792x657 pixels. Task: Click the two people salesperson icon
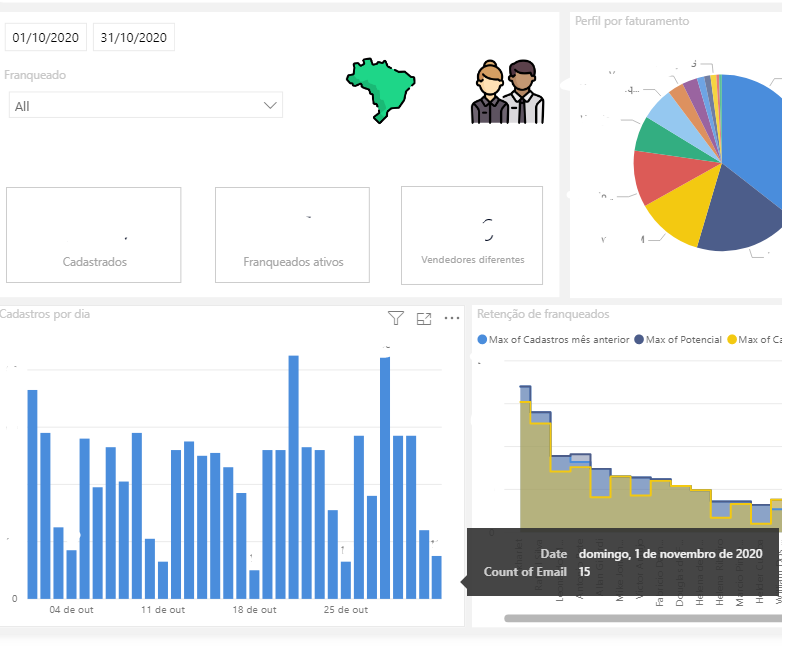[508, 91]
